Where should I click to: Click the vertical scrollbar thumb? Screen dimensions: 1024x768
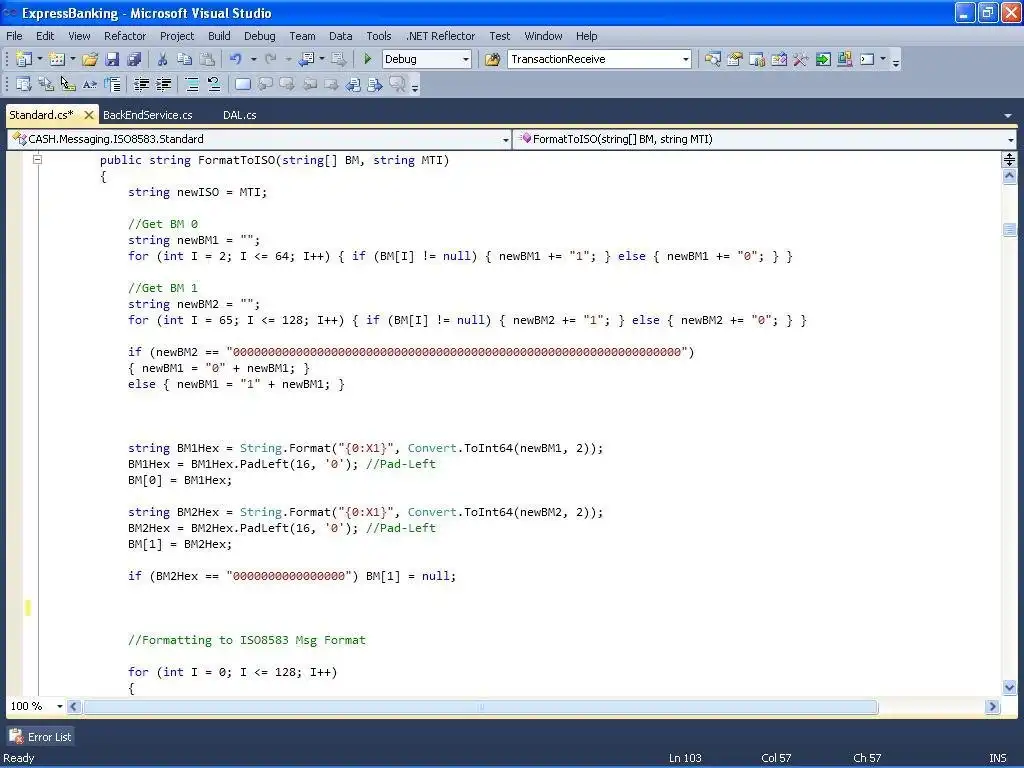click(1010, 229)
